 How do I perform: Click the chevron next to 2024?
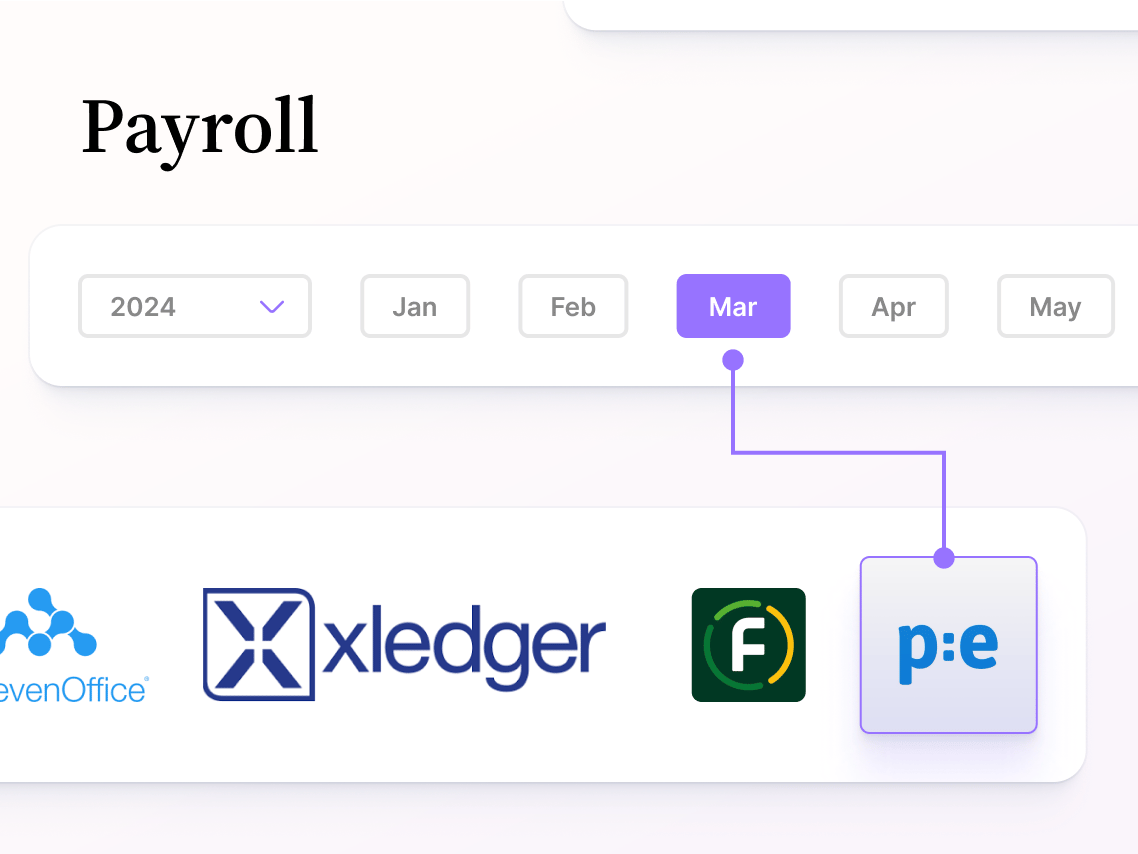click(271, 307)
